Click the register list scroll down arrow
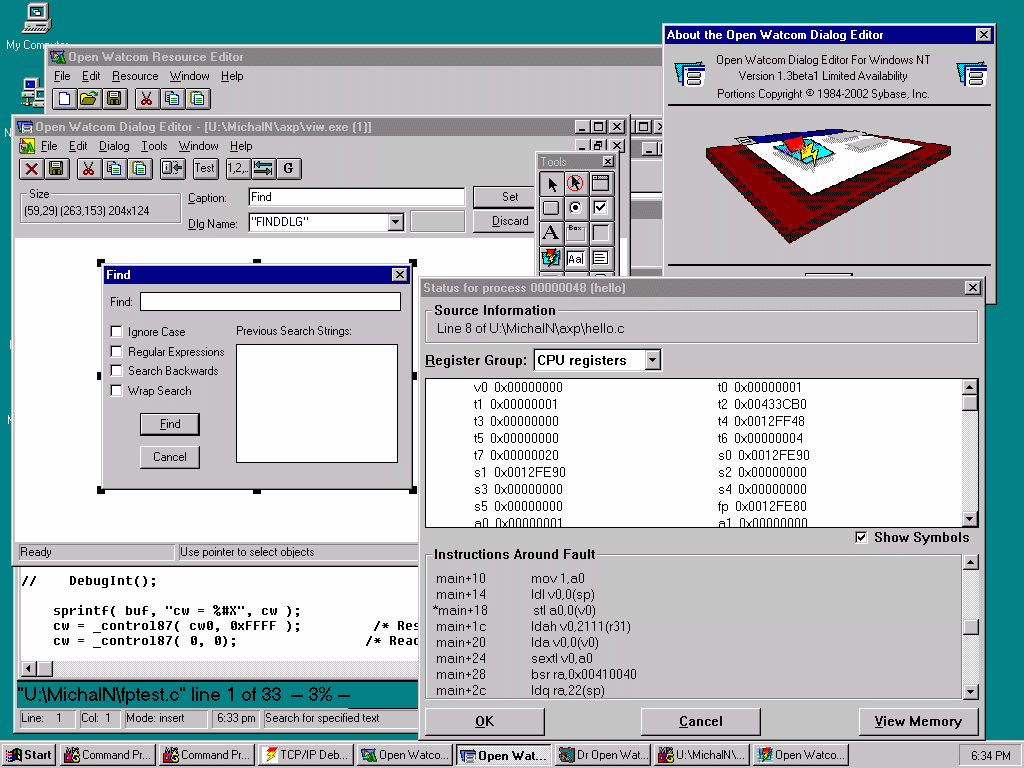The image size is (1024, 768). (970, 519)
